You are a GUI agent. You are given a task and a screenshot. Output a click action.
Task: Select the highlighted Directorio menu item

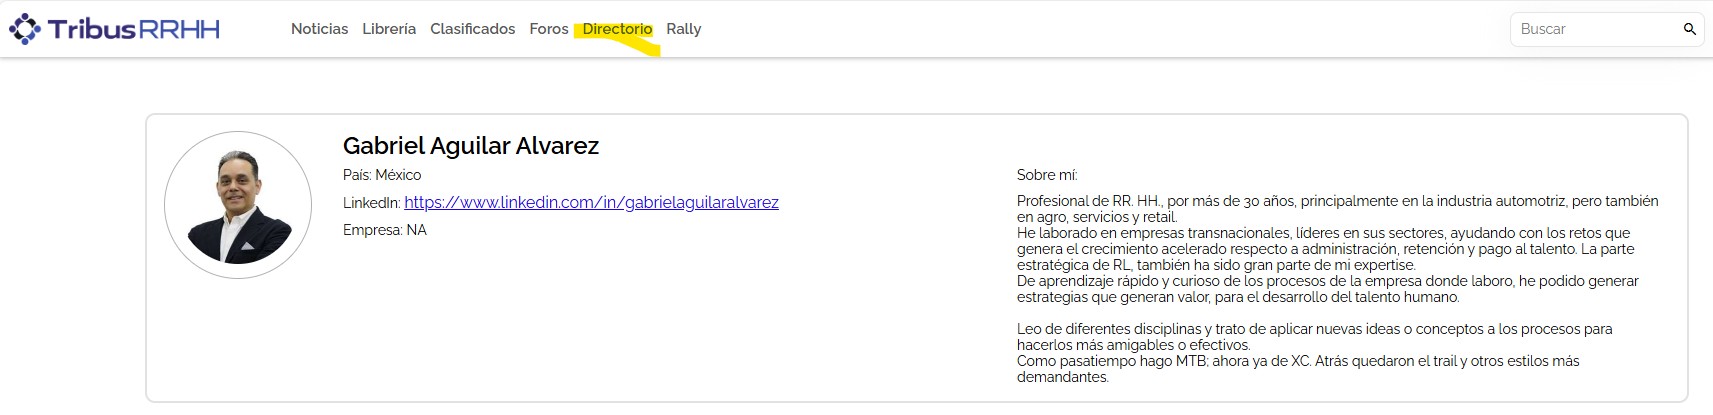[x=617, y=29]
